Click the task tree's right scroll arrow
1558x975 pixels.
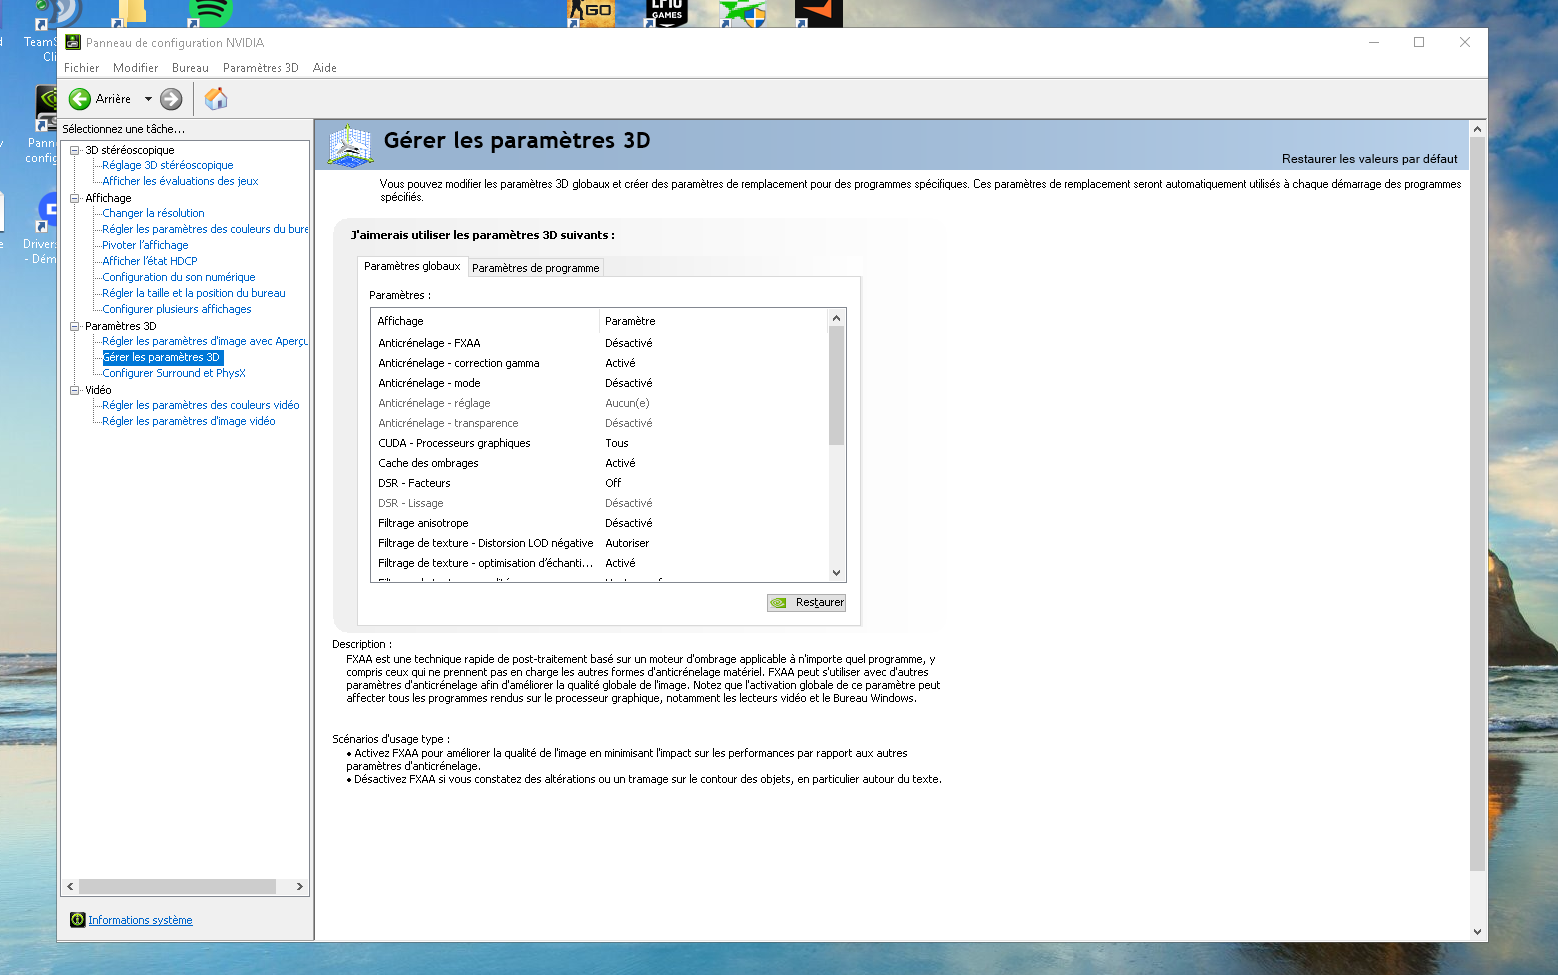(x=299, y=886)
